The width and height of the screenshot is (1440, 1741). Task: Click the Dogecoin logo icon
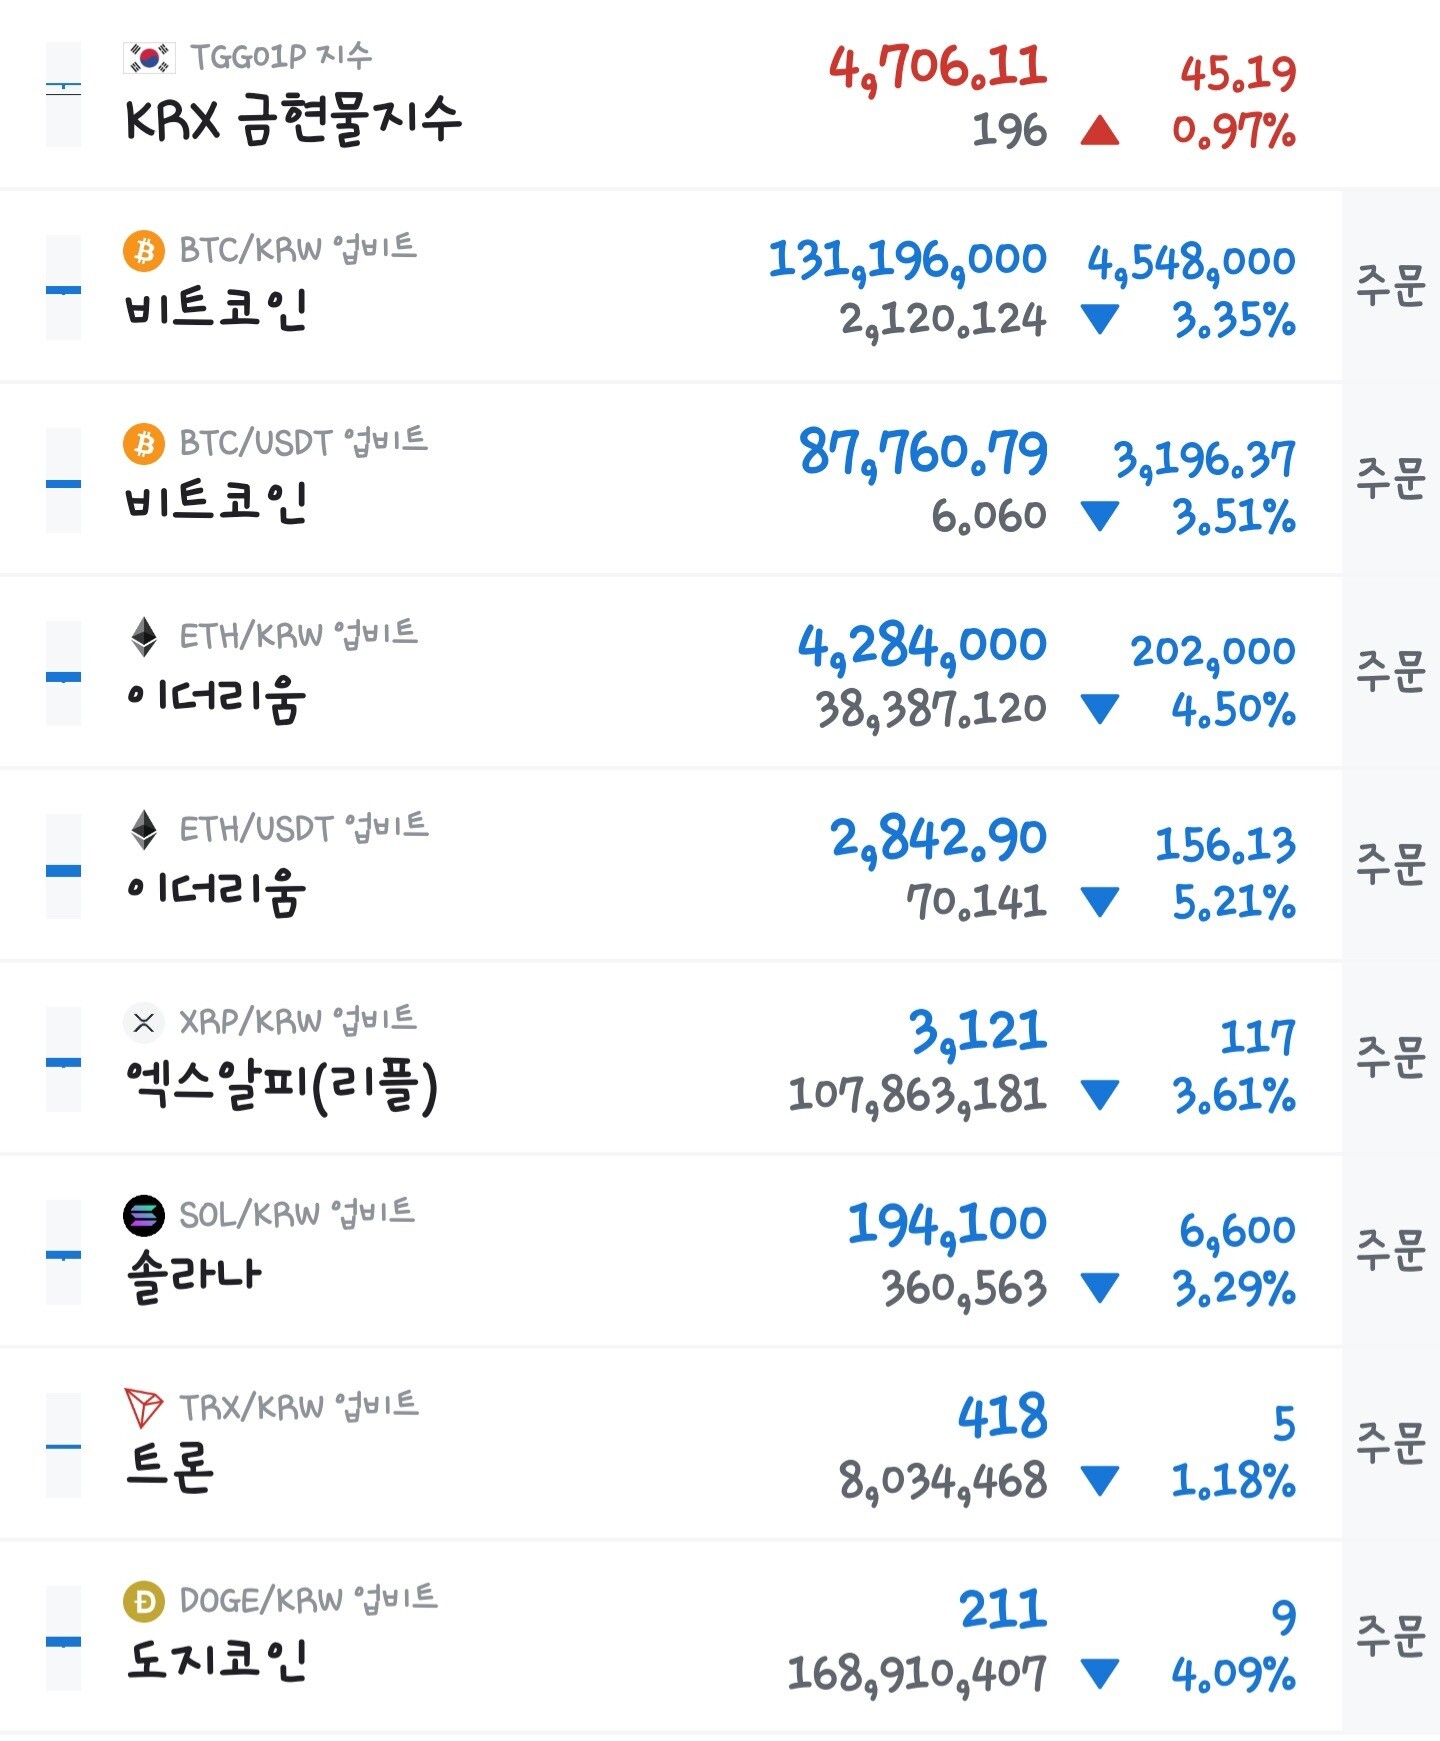point(144,1601)
